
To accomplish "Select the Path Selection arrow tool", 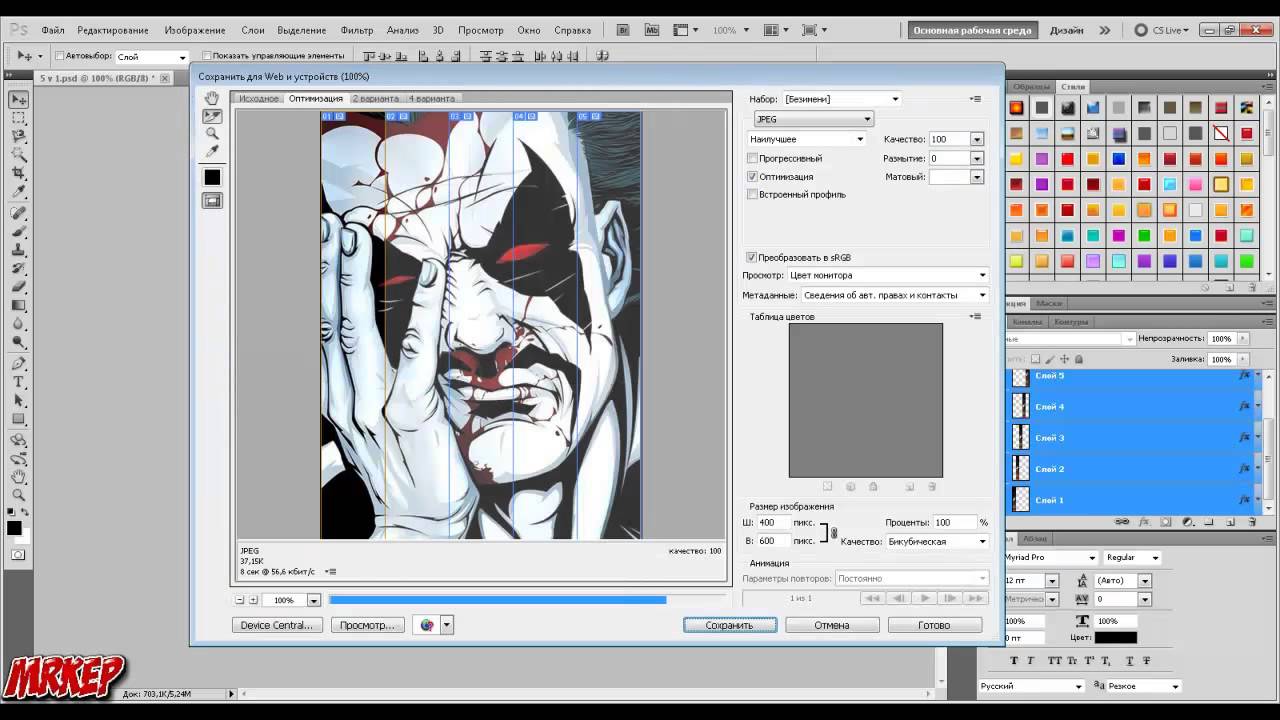I will tap(19, 401).
